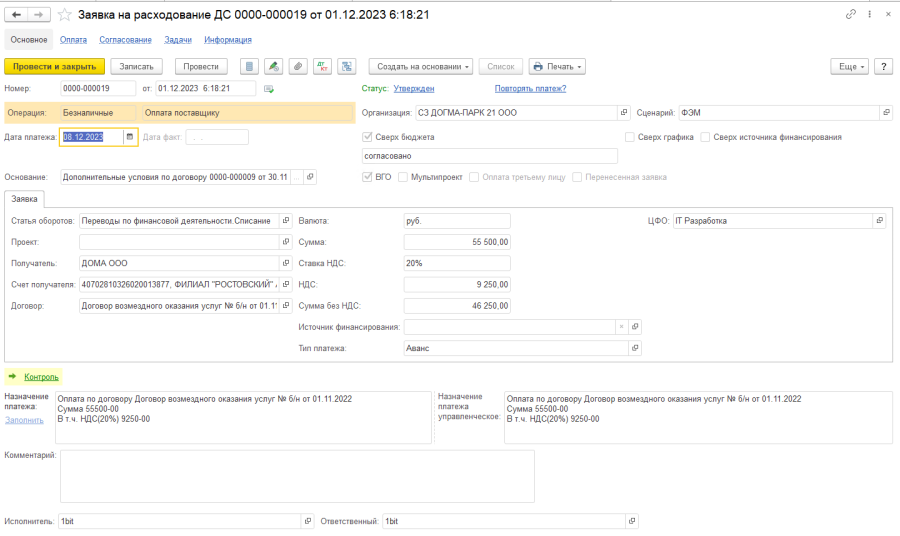The width and height of the screenshot is (900, 536).
Task: Open calendar picker for Дата платежа
Action: click(x=129, y=138)
